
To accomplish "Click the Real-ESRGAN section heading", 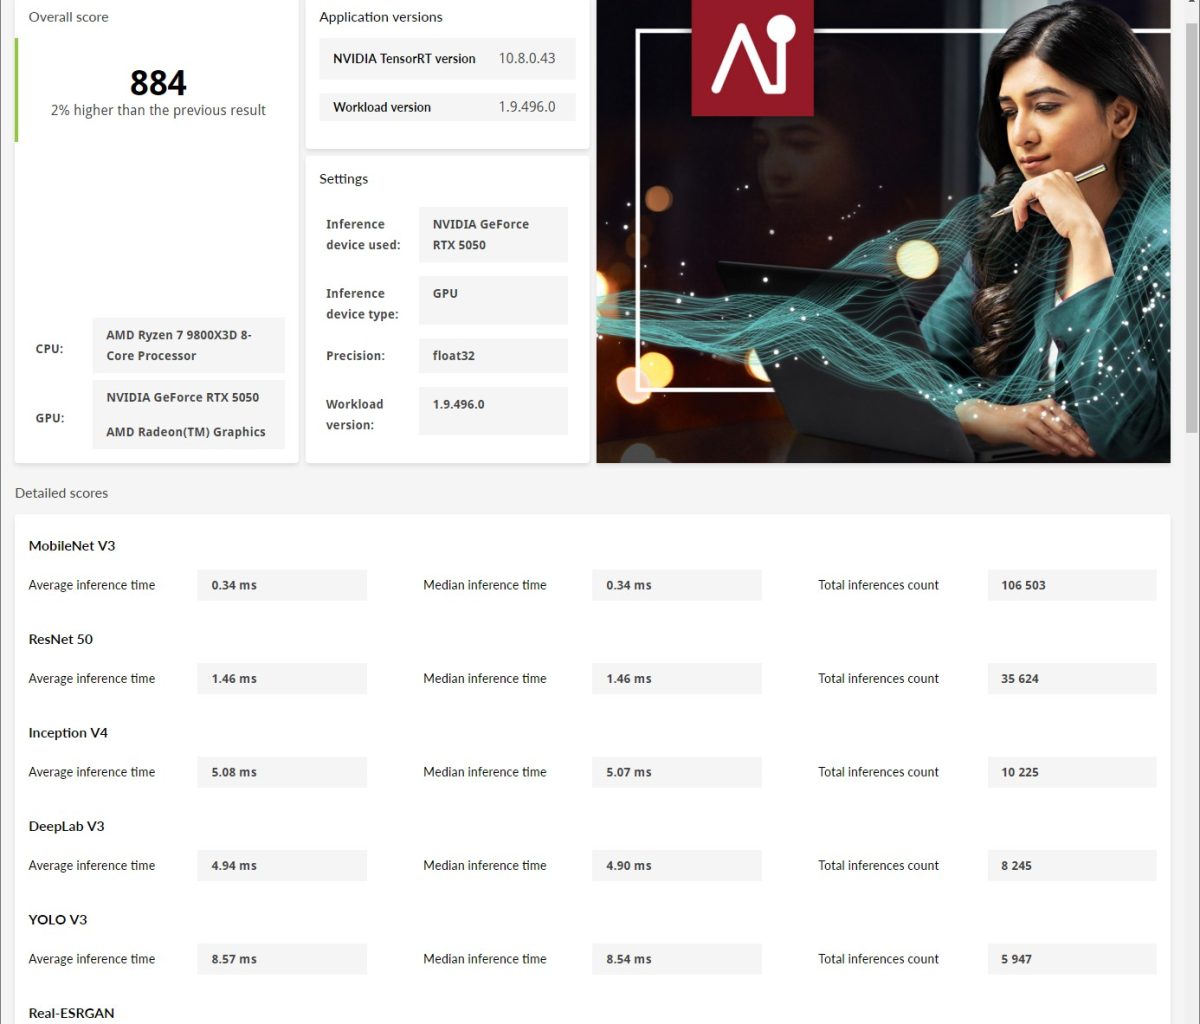I will click(x=72, y=1013).
